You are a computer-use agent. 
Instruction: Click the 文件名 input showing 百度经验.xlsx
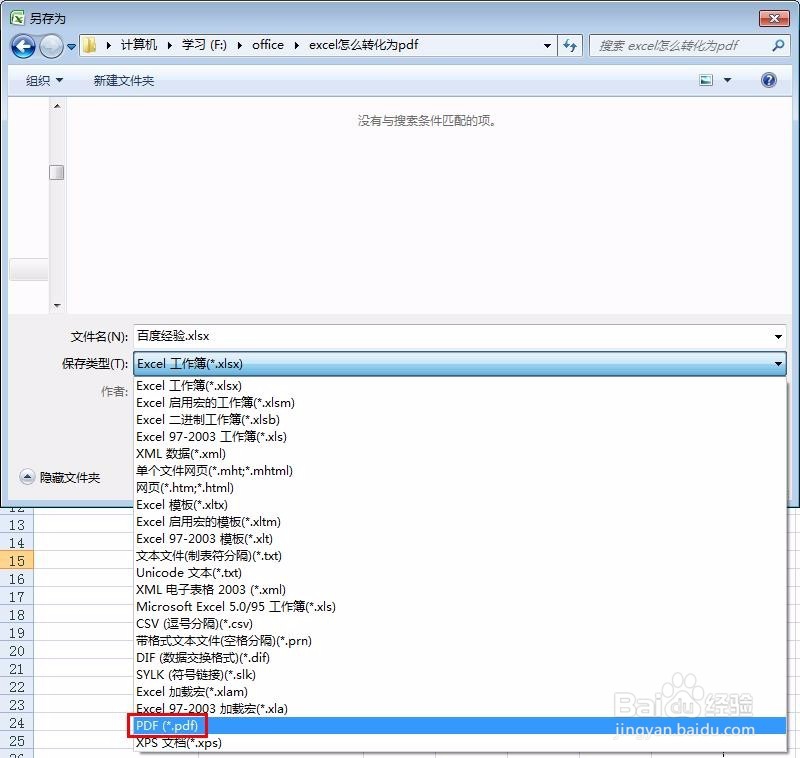[x=400, y=337]
